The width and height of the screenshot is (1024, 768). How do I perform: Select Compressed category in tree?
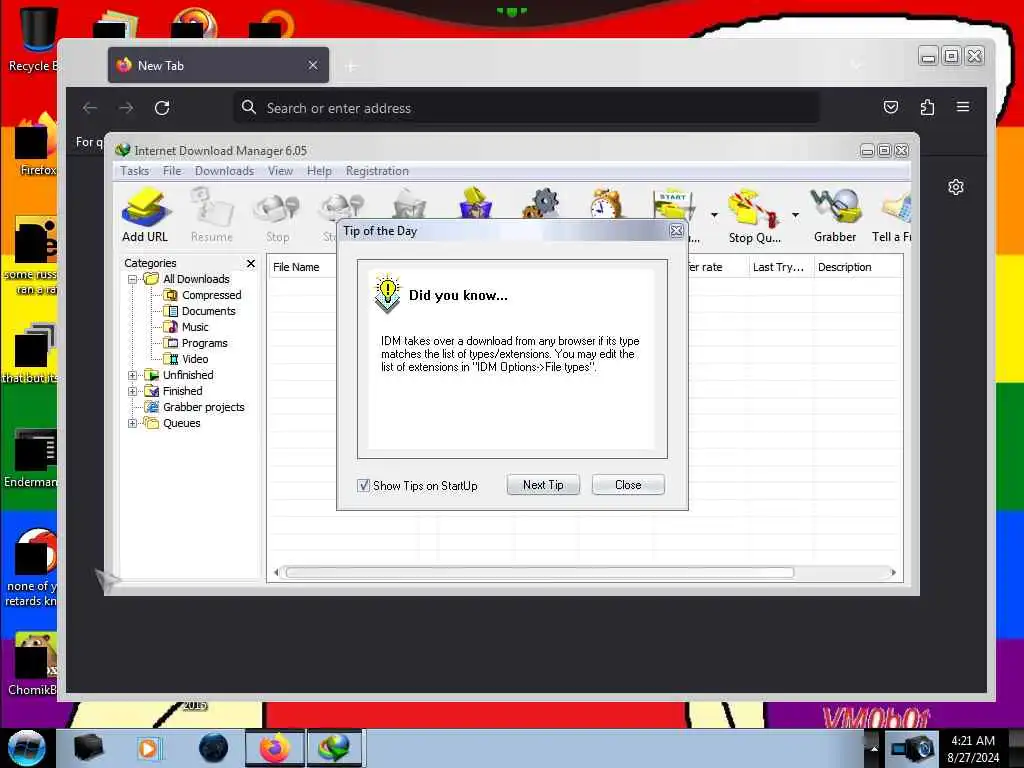point(212,295)
